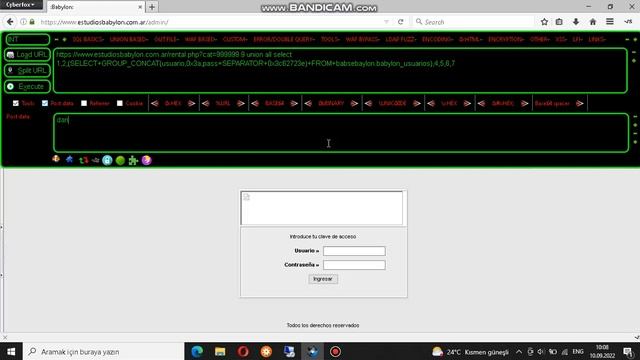The width and height of the screenshot is (640, 360).
Task: Open the SQL BASICS dropdown menu
Action: (88, 40)
